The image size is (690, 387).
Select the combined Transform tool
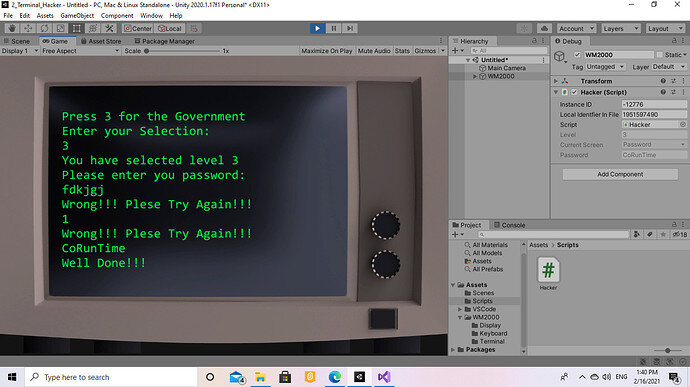pos(93,28)
